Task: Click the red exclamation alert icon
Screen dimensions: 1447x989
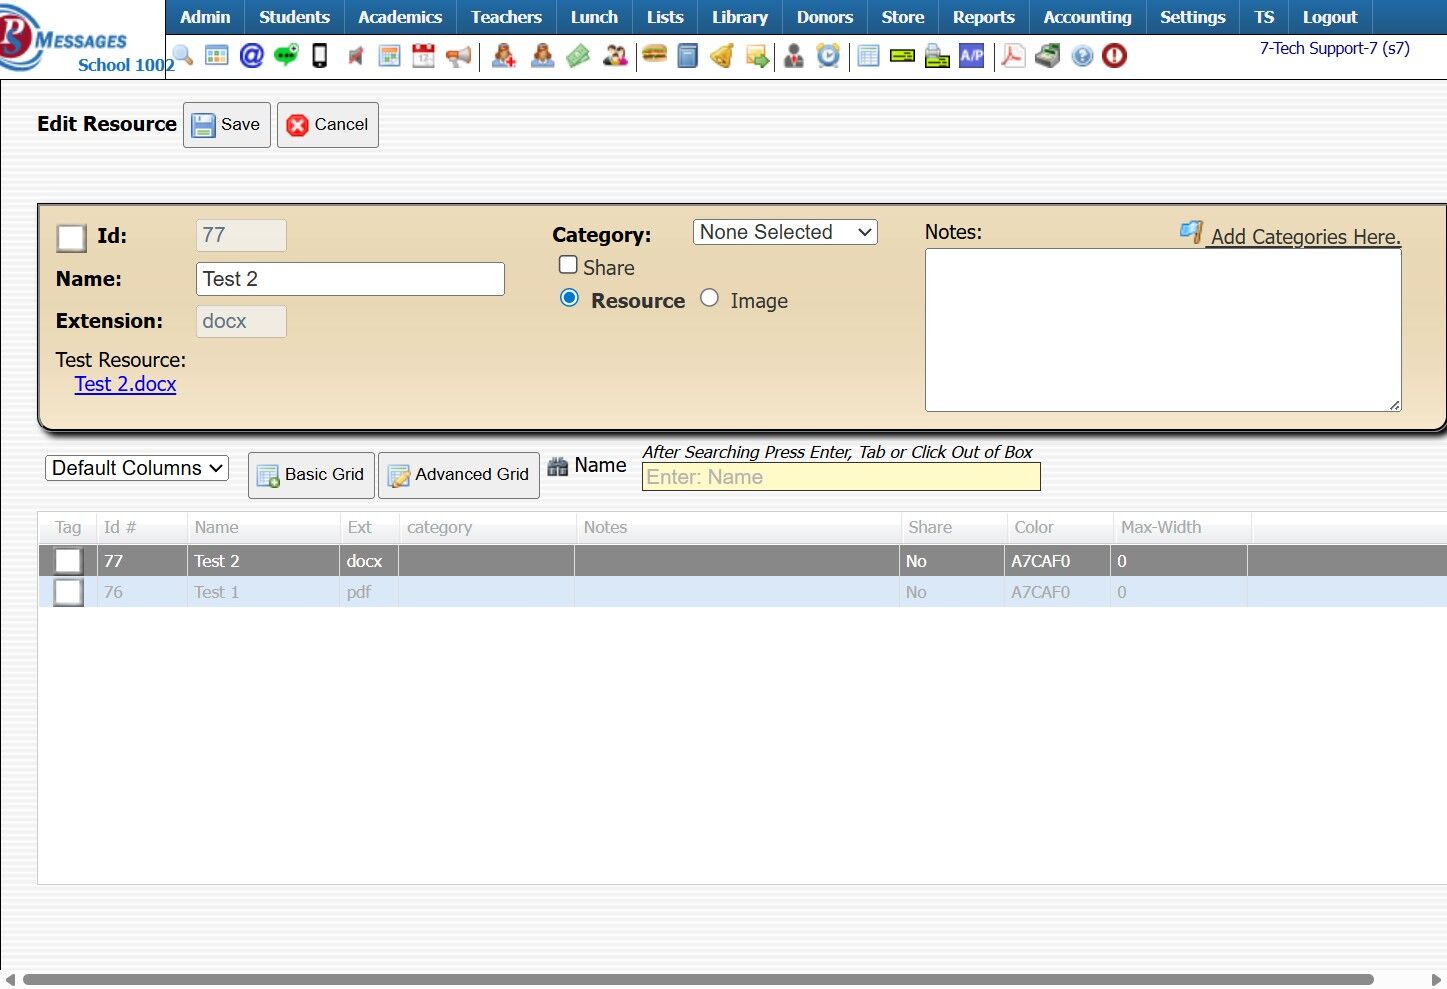Action: (x=1115, y=56)
